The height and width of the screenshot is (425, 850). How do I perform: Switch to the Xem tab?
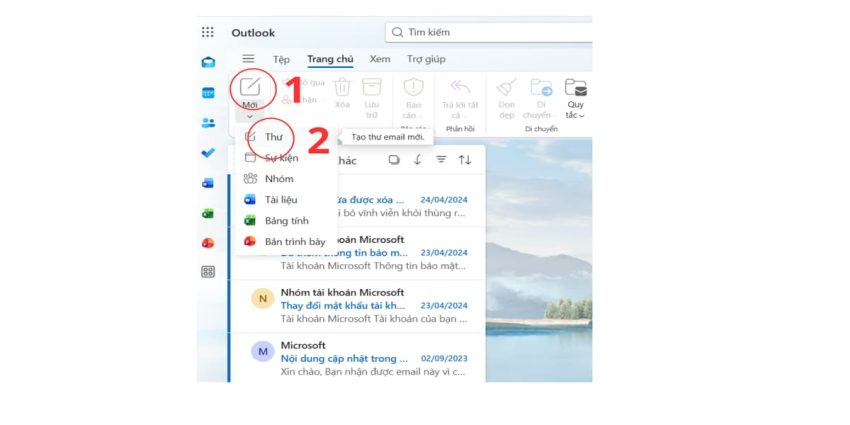[380, 59]
